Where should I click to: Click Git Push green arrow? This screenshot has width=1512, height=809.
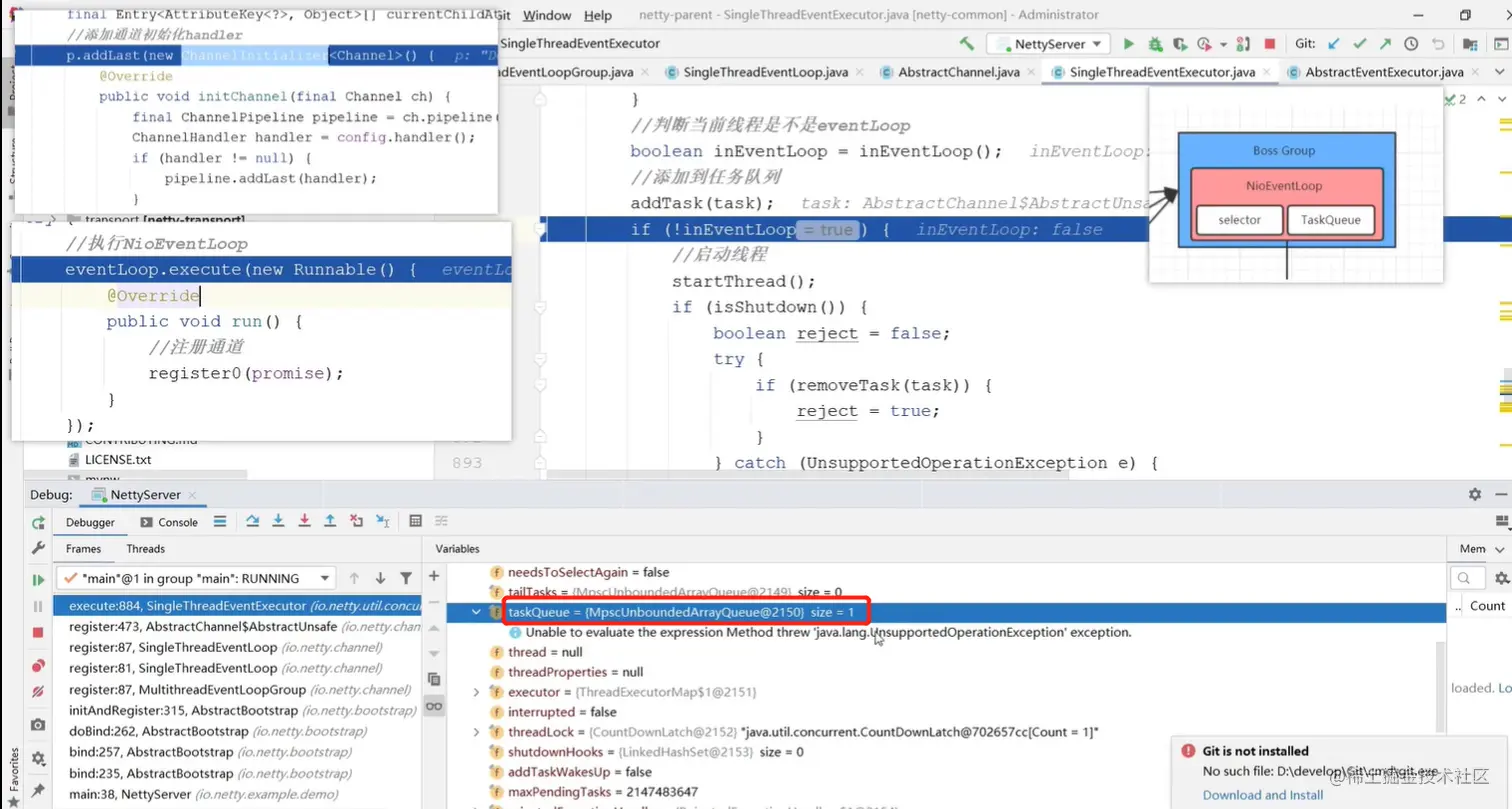[x=1385, y=44]
